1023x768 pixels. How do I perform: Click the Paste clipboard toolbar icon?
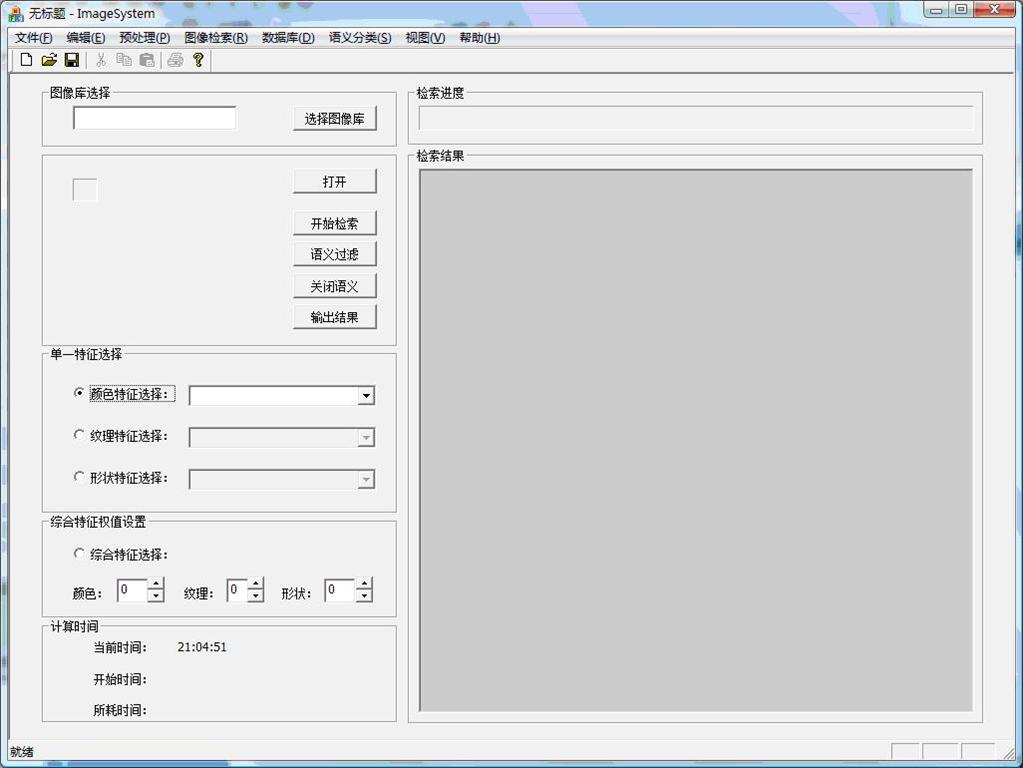click(147, 60)
